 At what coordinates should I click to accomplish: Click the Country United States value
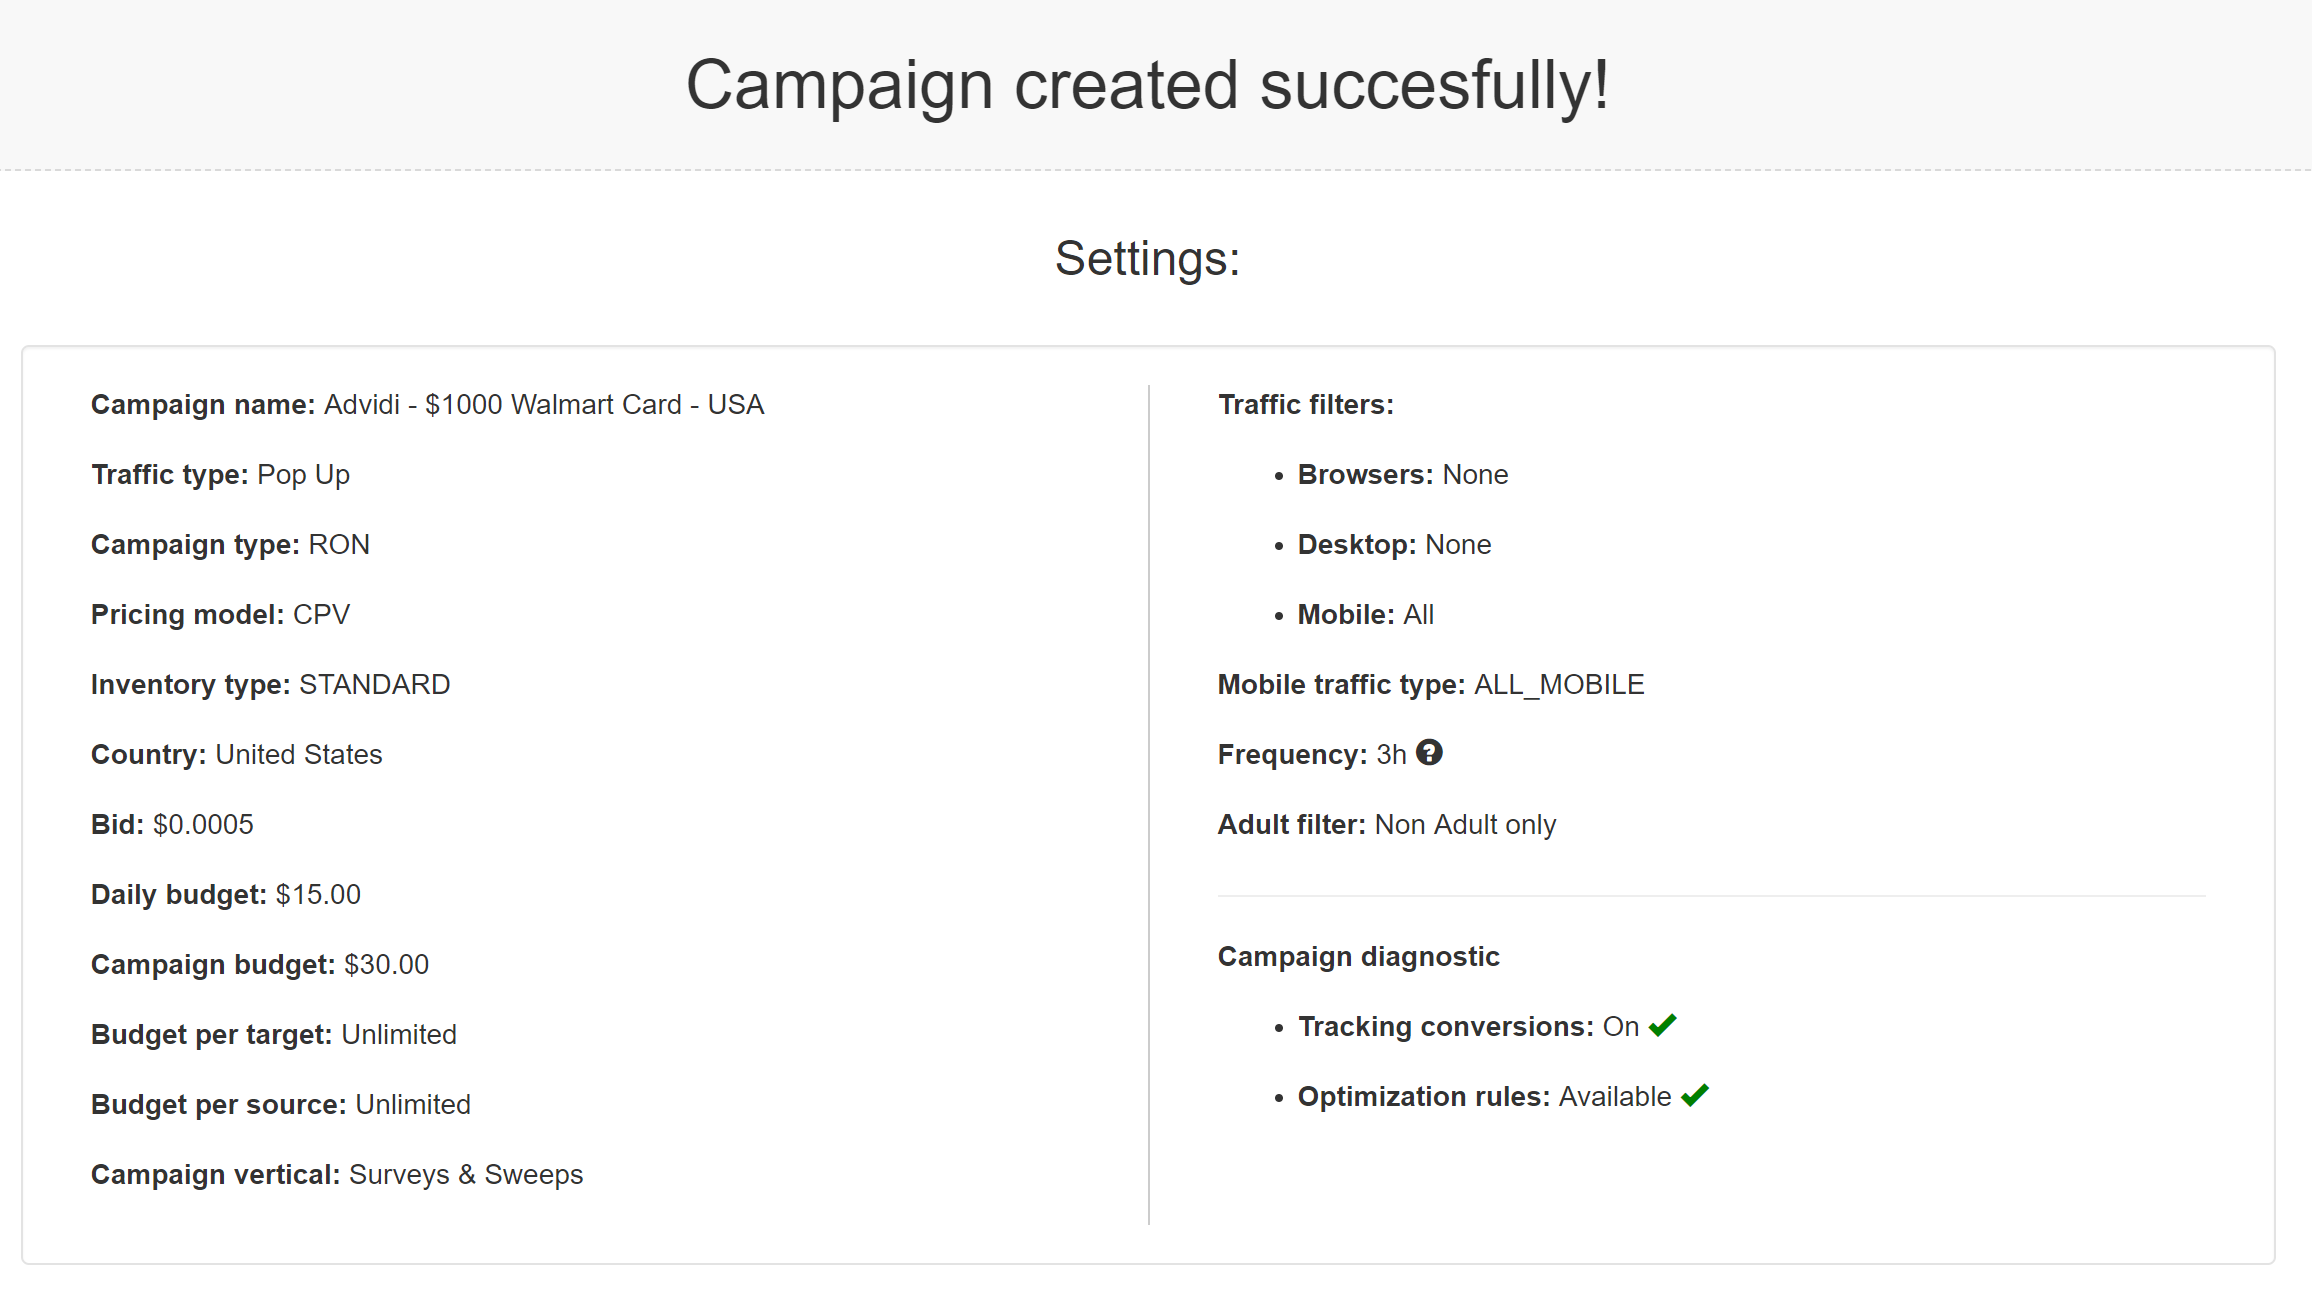(x=298, y=755)
